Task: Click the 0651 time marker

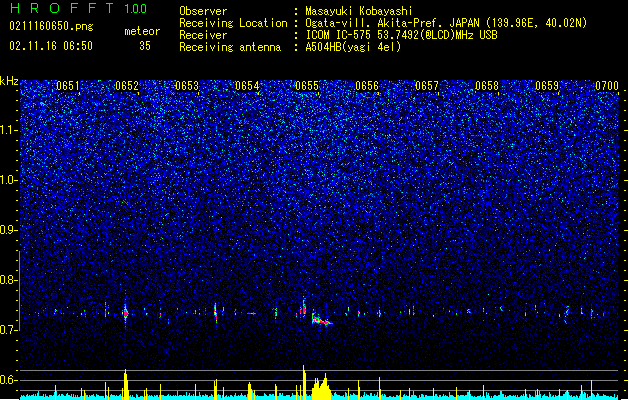Action: 68,86
